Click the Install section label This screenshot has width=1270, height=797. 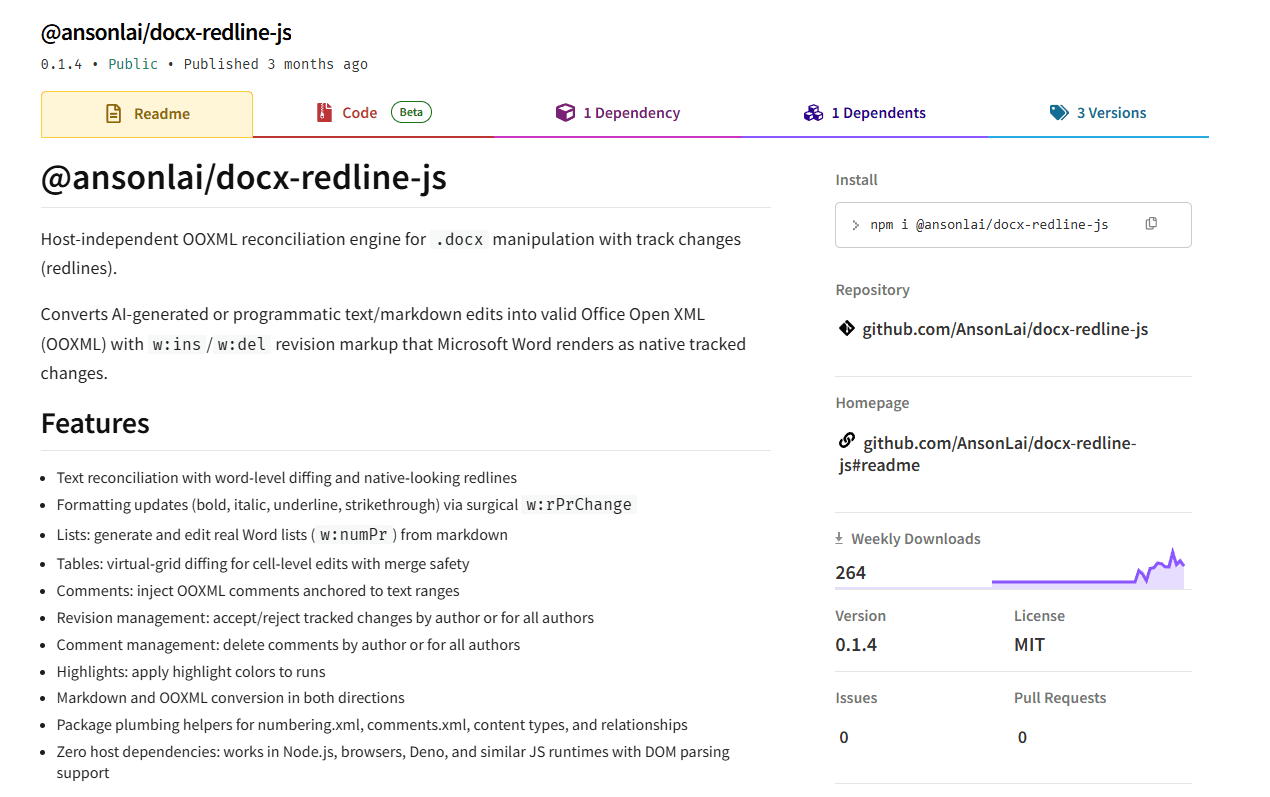click(x=856, y=180)
